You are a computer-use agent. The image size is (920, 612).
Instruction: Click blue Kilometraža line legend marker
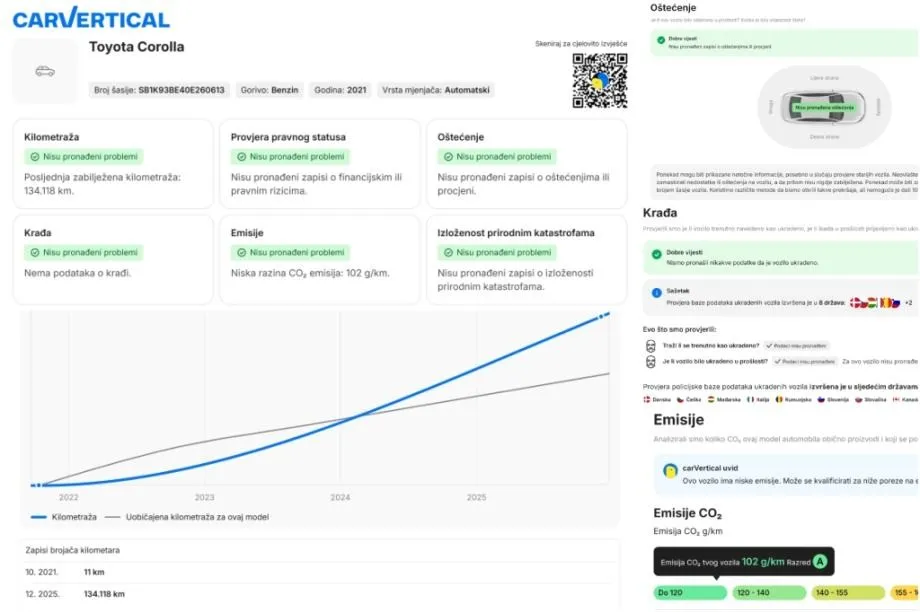click(x=39, y=517)
